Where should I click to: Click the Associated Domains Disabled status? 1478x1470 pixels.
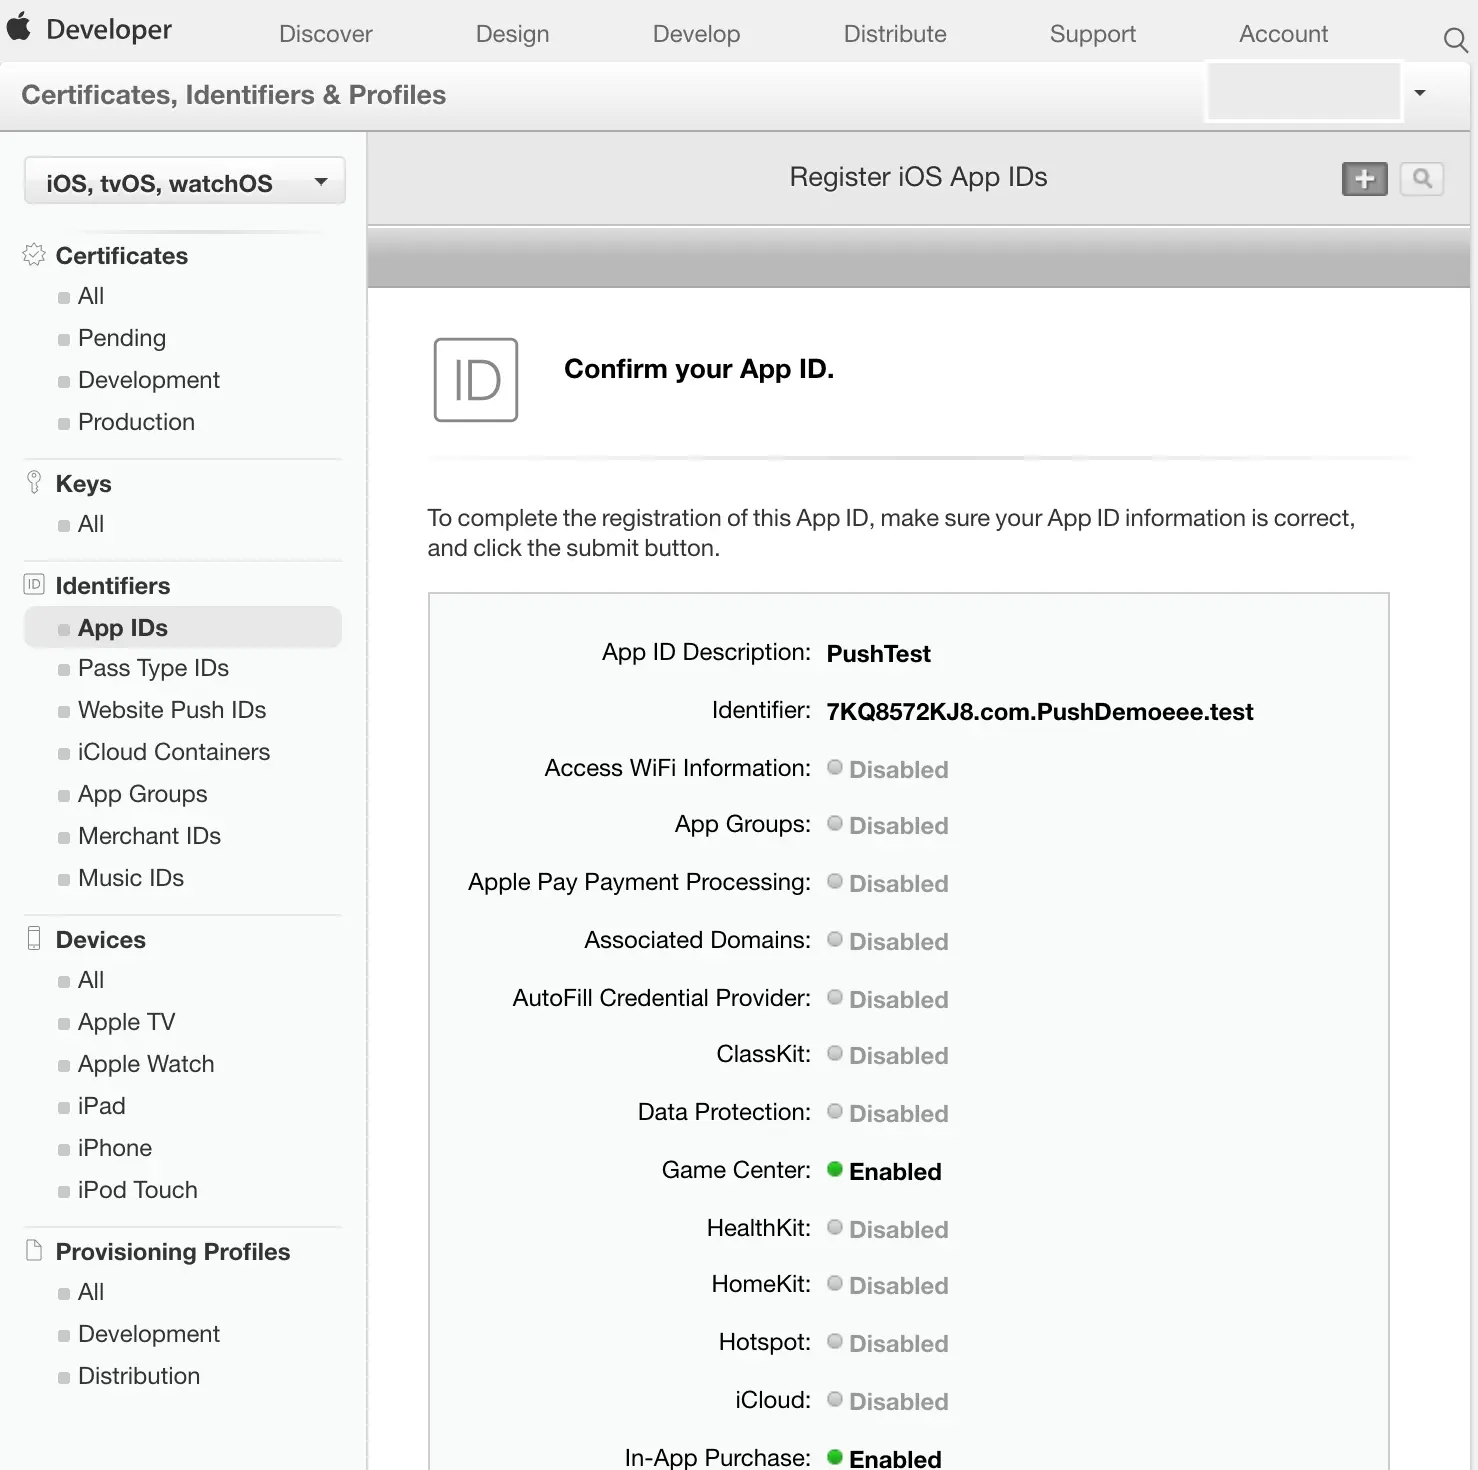[888, 941]
